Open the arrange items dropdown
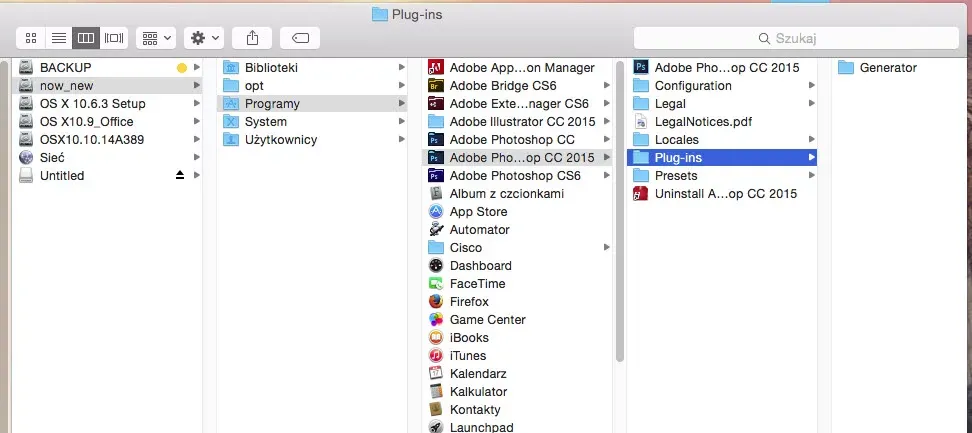Screen dimensions: 972x433 pos(155,38)
